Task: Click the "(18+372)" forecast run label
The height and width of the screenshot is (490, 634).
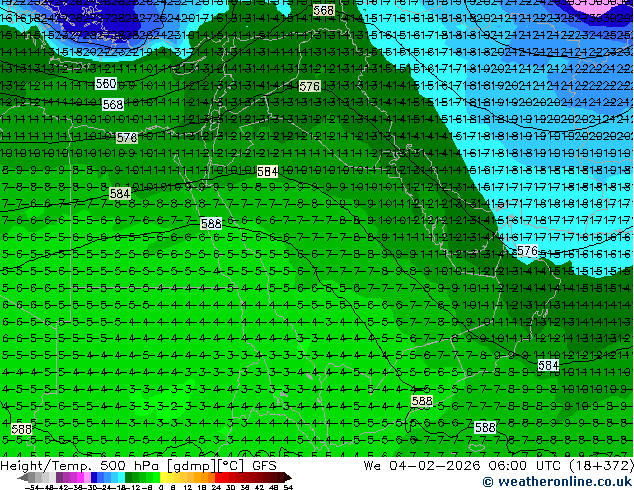Action: click(602, 466)
